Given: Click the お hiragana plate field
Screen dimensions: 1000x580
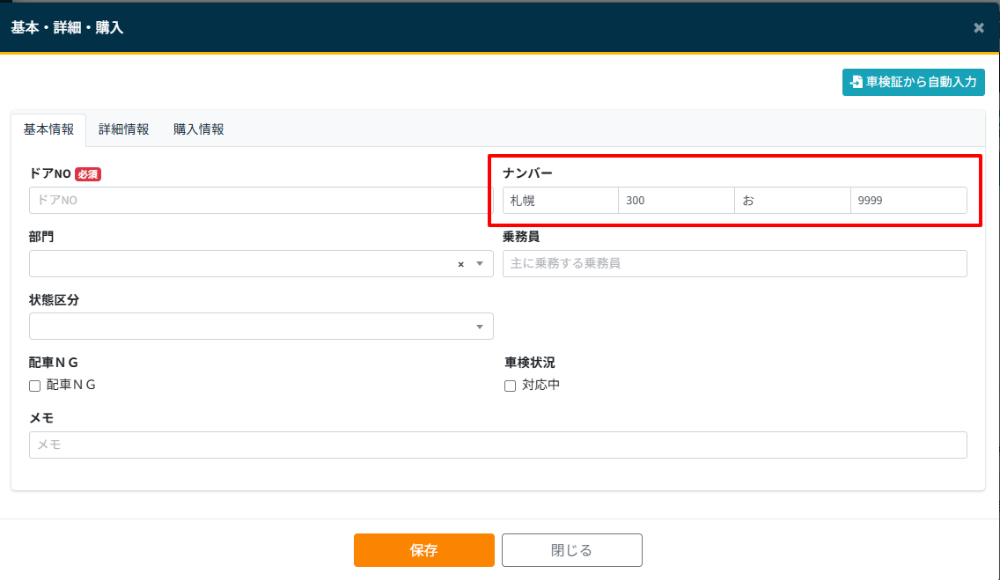Looking at the screenshot, I should coord(793,200).
